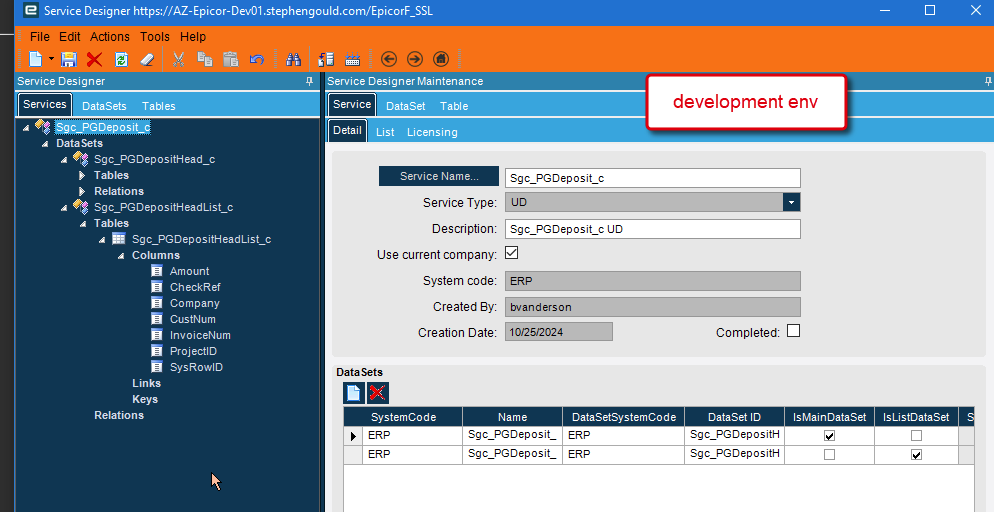The width and height of the screenshot is (994, 512).
Task: Collapse the Sgc_PGDepositHeadList_c dataset node
Action: coord(64,208)
